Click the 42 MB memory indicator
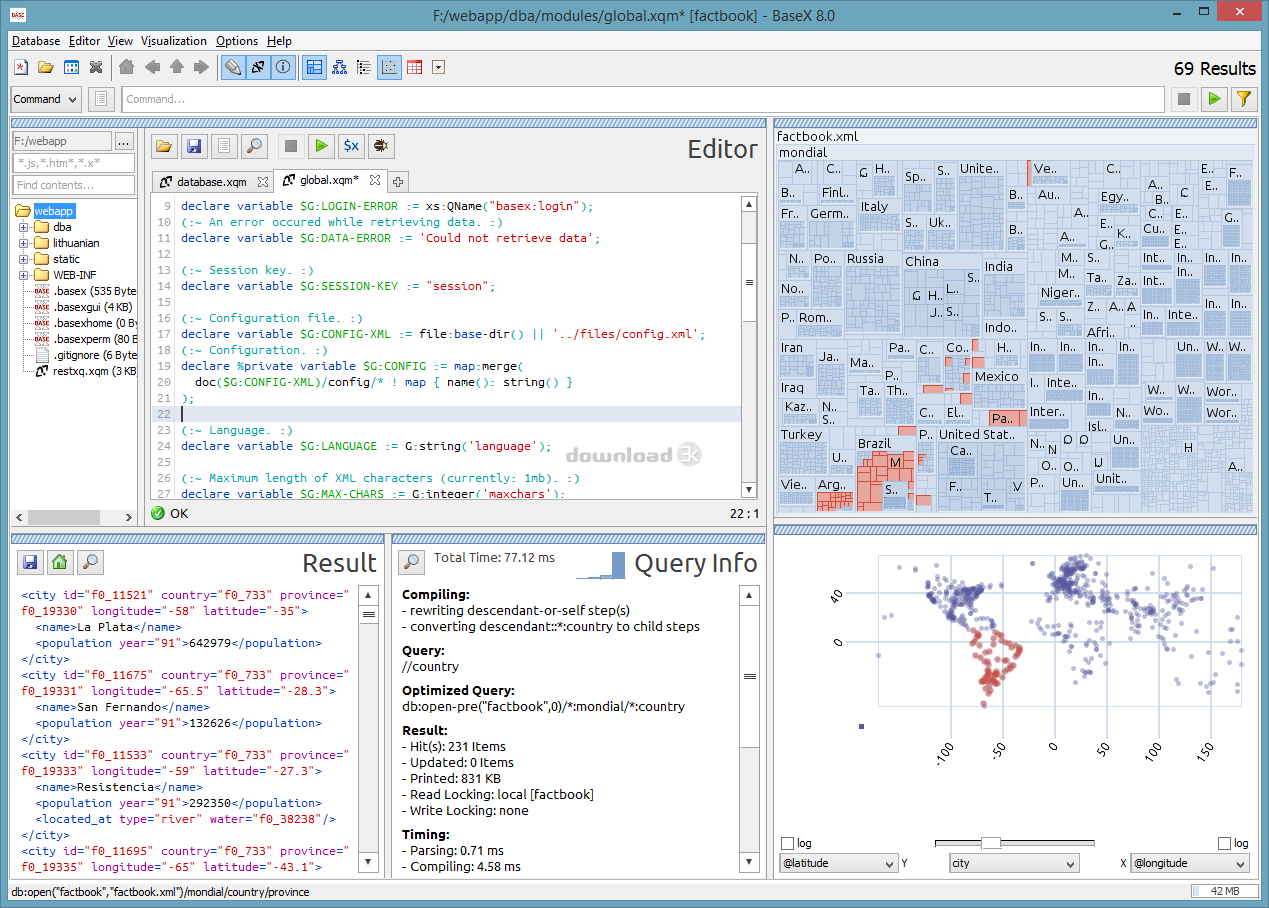 (x=1224, y=891)
